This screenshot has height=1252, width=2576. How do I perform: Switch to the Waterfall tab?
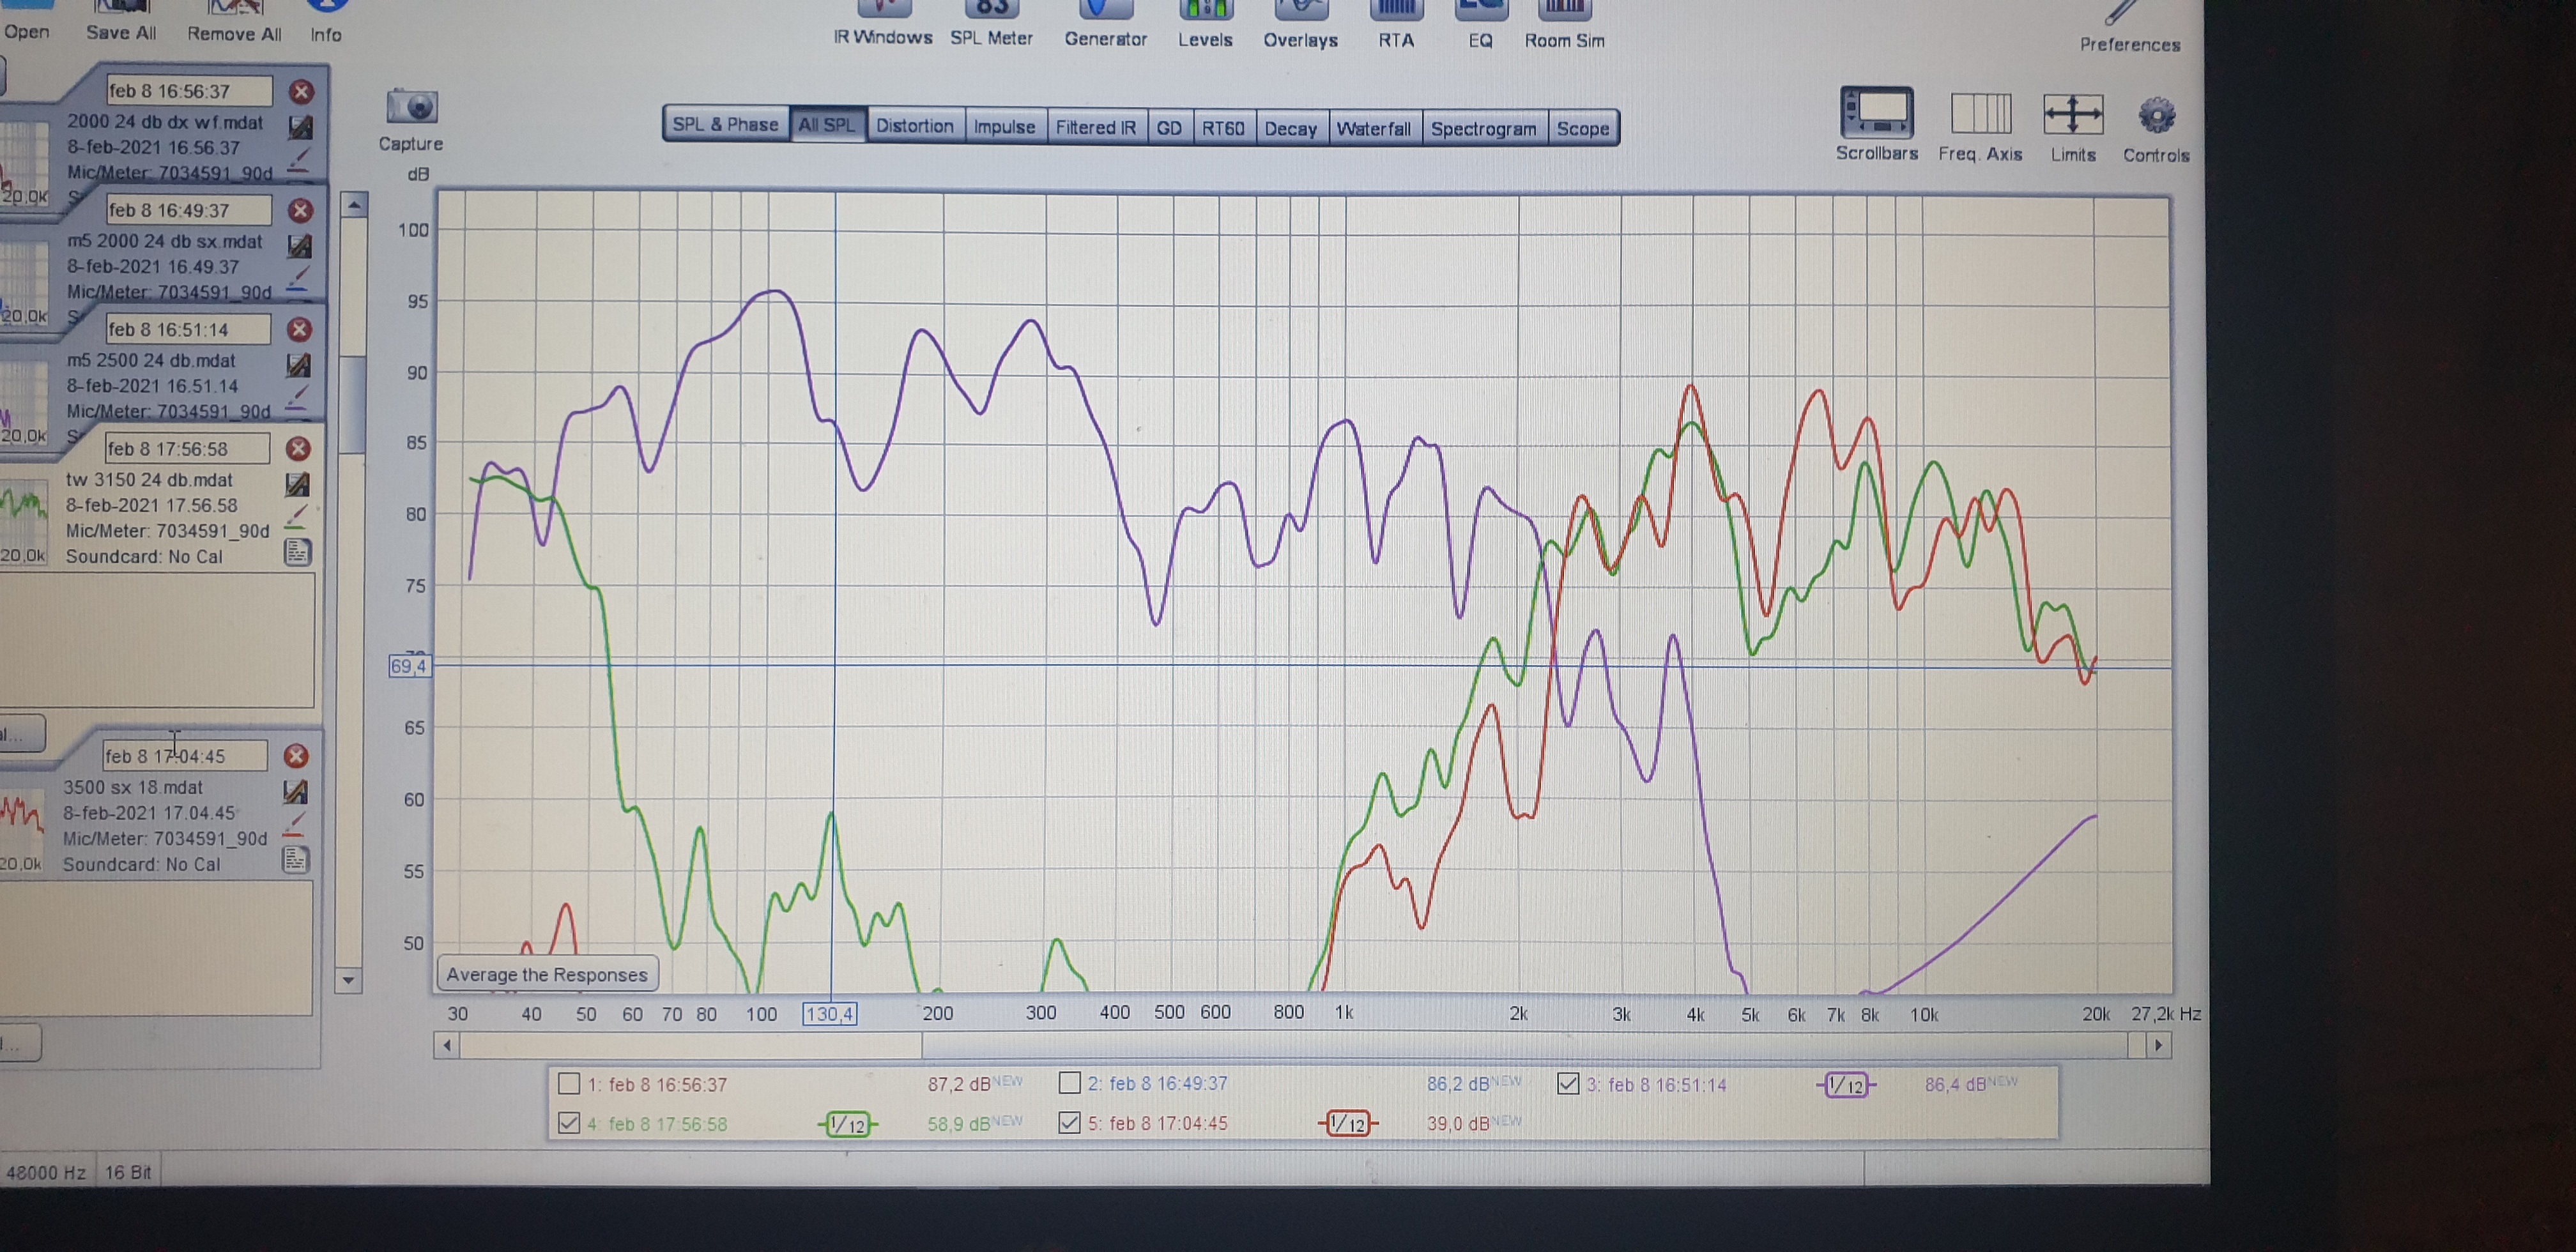pyautogui.click(x=1374, y=129)
